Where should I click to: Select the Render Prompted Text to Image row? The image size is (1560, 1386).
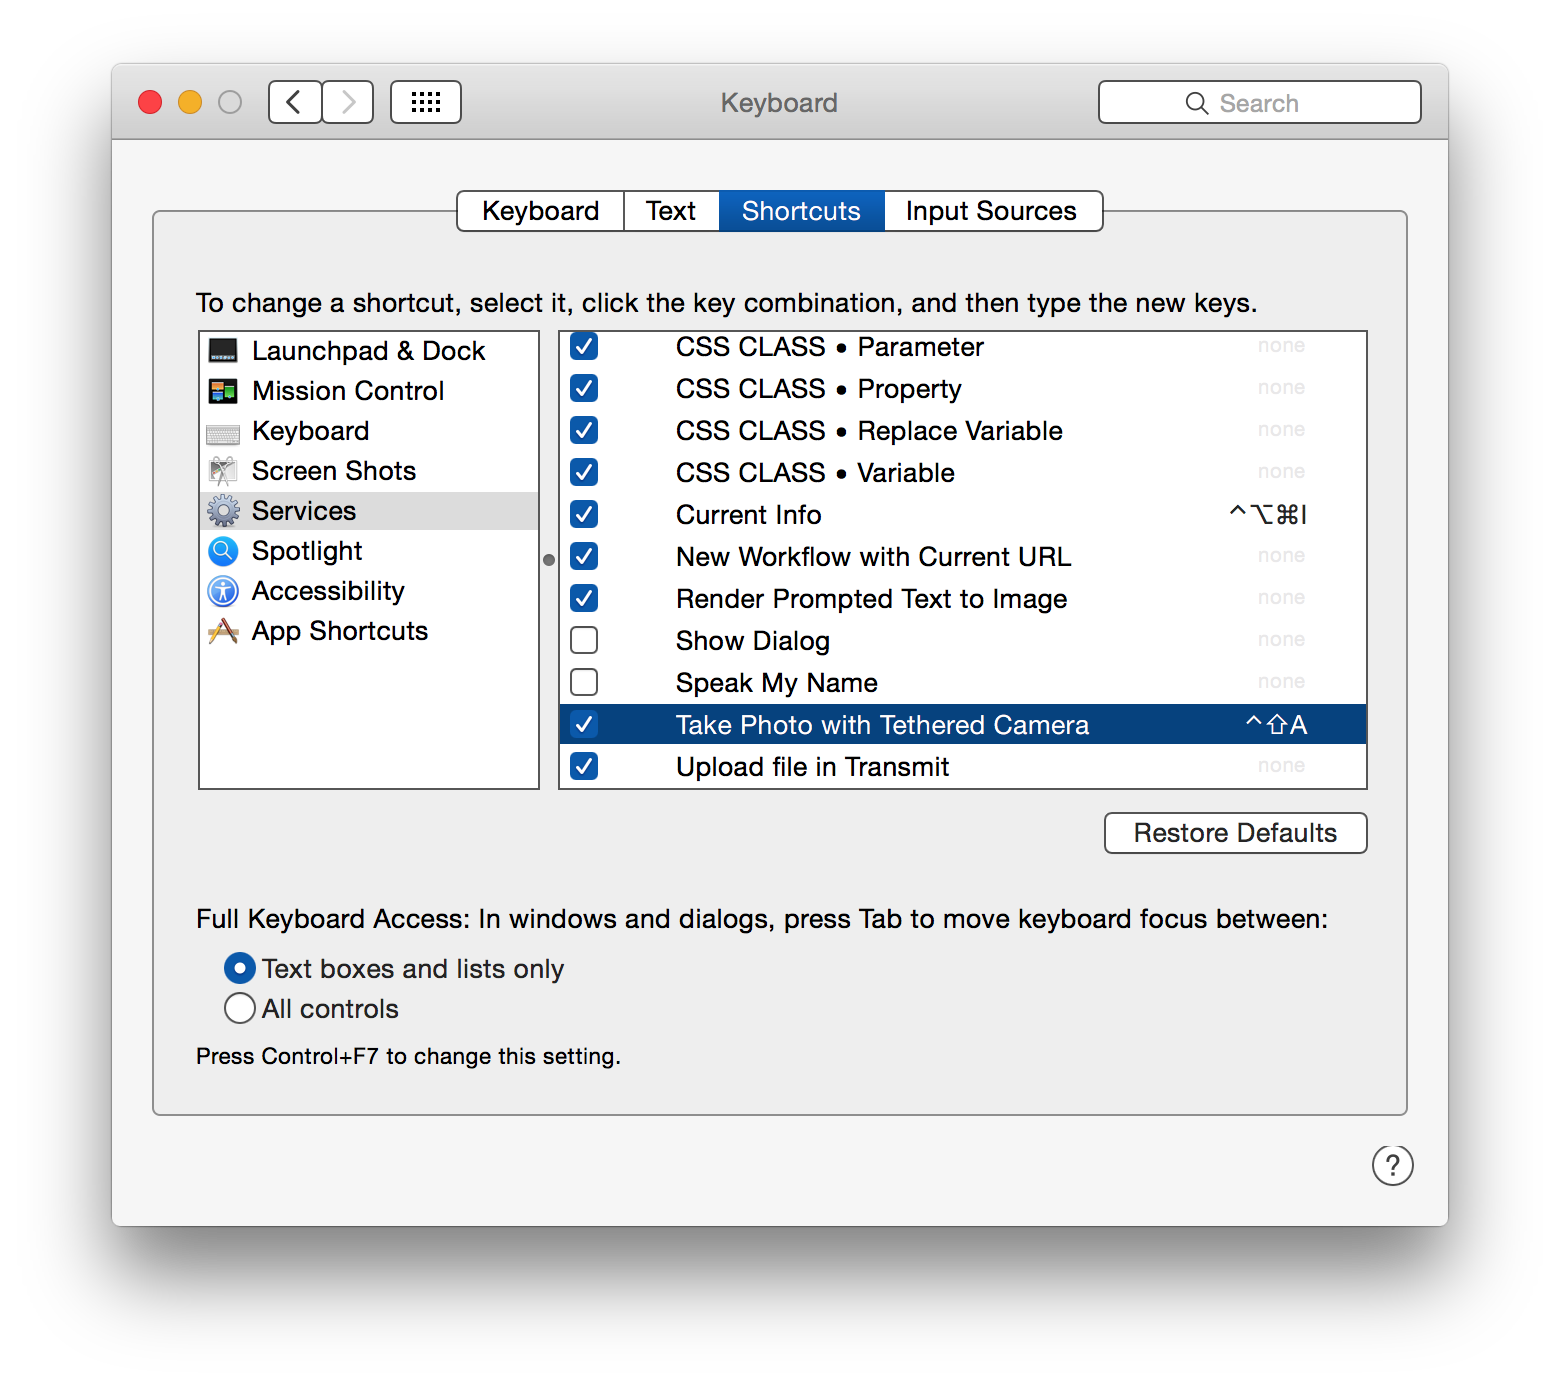pos(963,598)
